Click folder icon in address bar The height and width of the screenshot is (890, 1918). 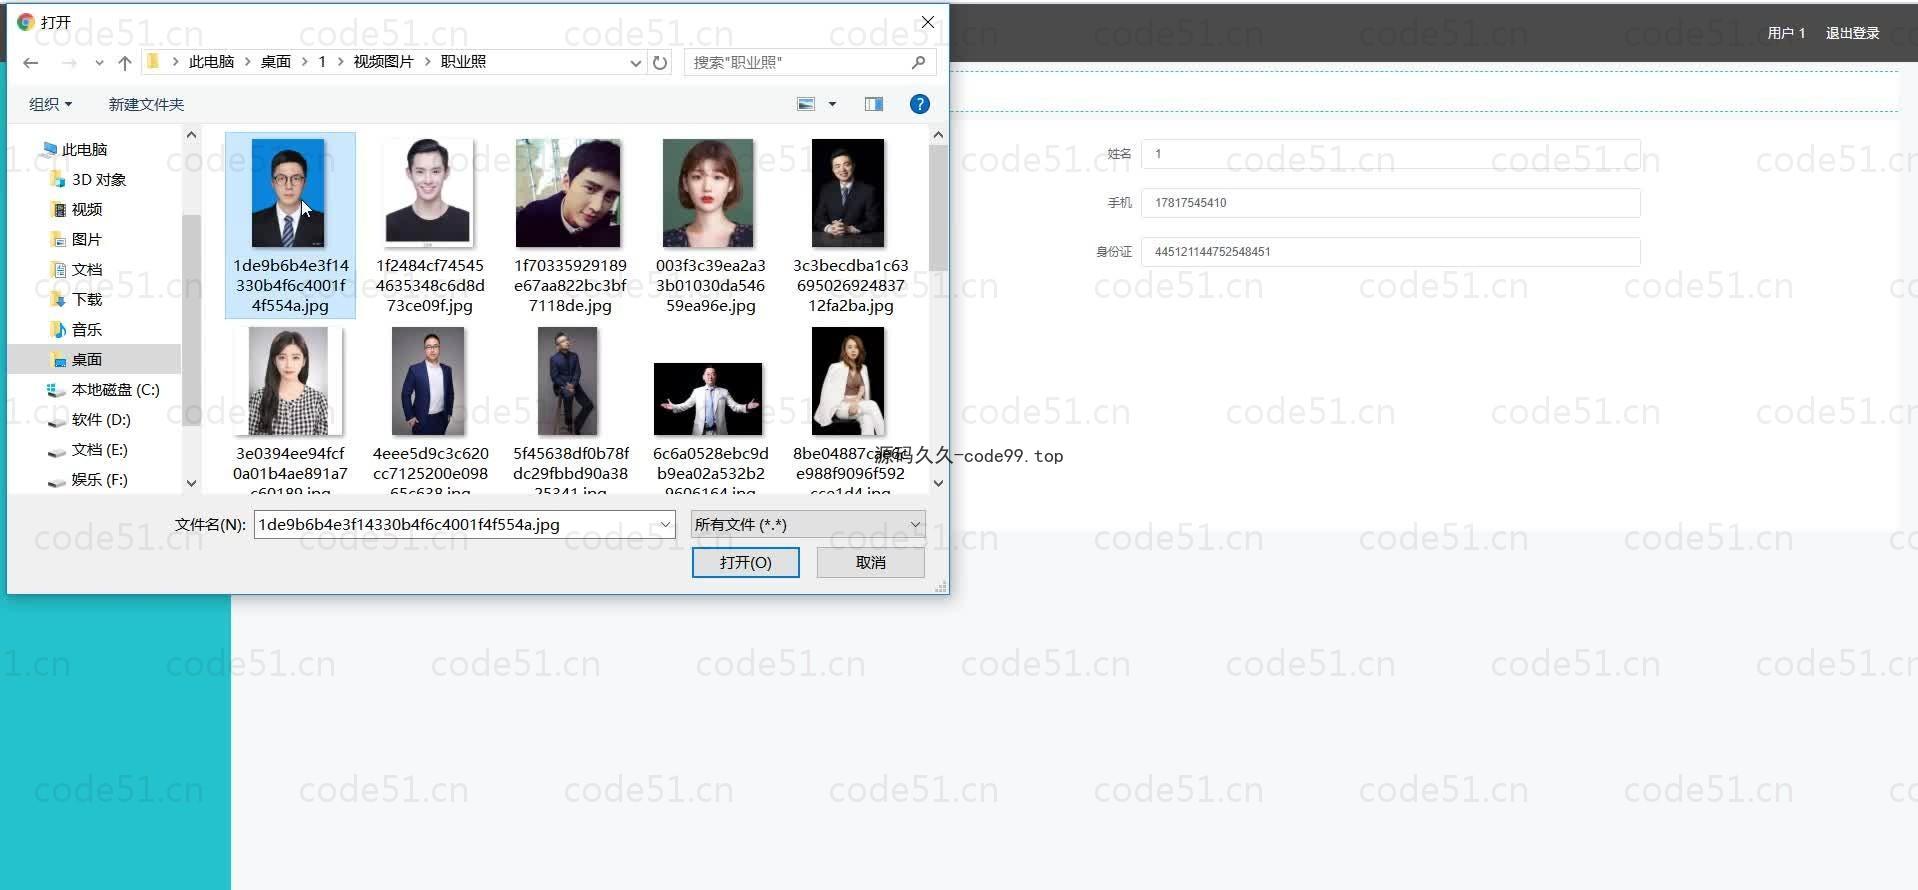point(153,62)
